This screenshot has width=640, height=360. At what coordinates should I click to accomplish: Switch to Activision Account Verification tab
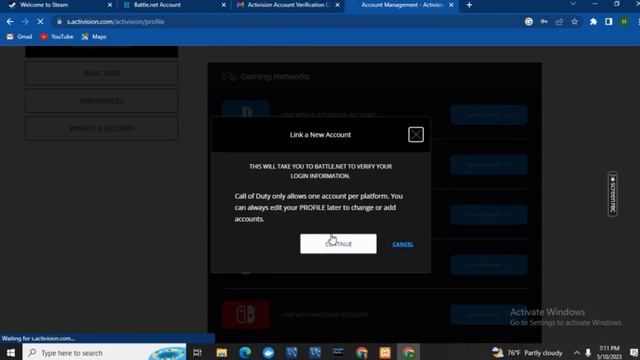coord(288,5)
